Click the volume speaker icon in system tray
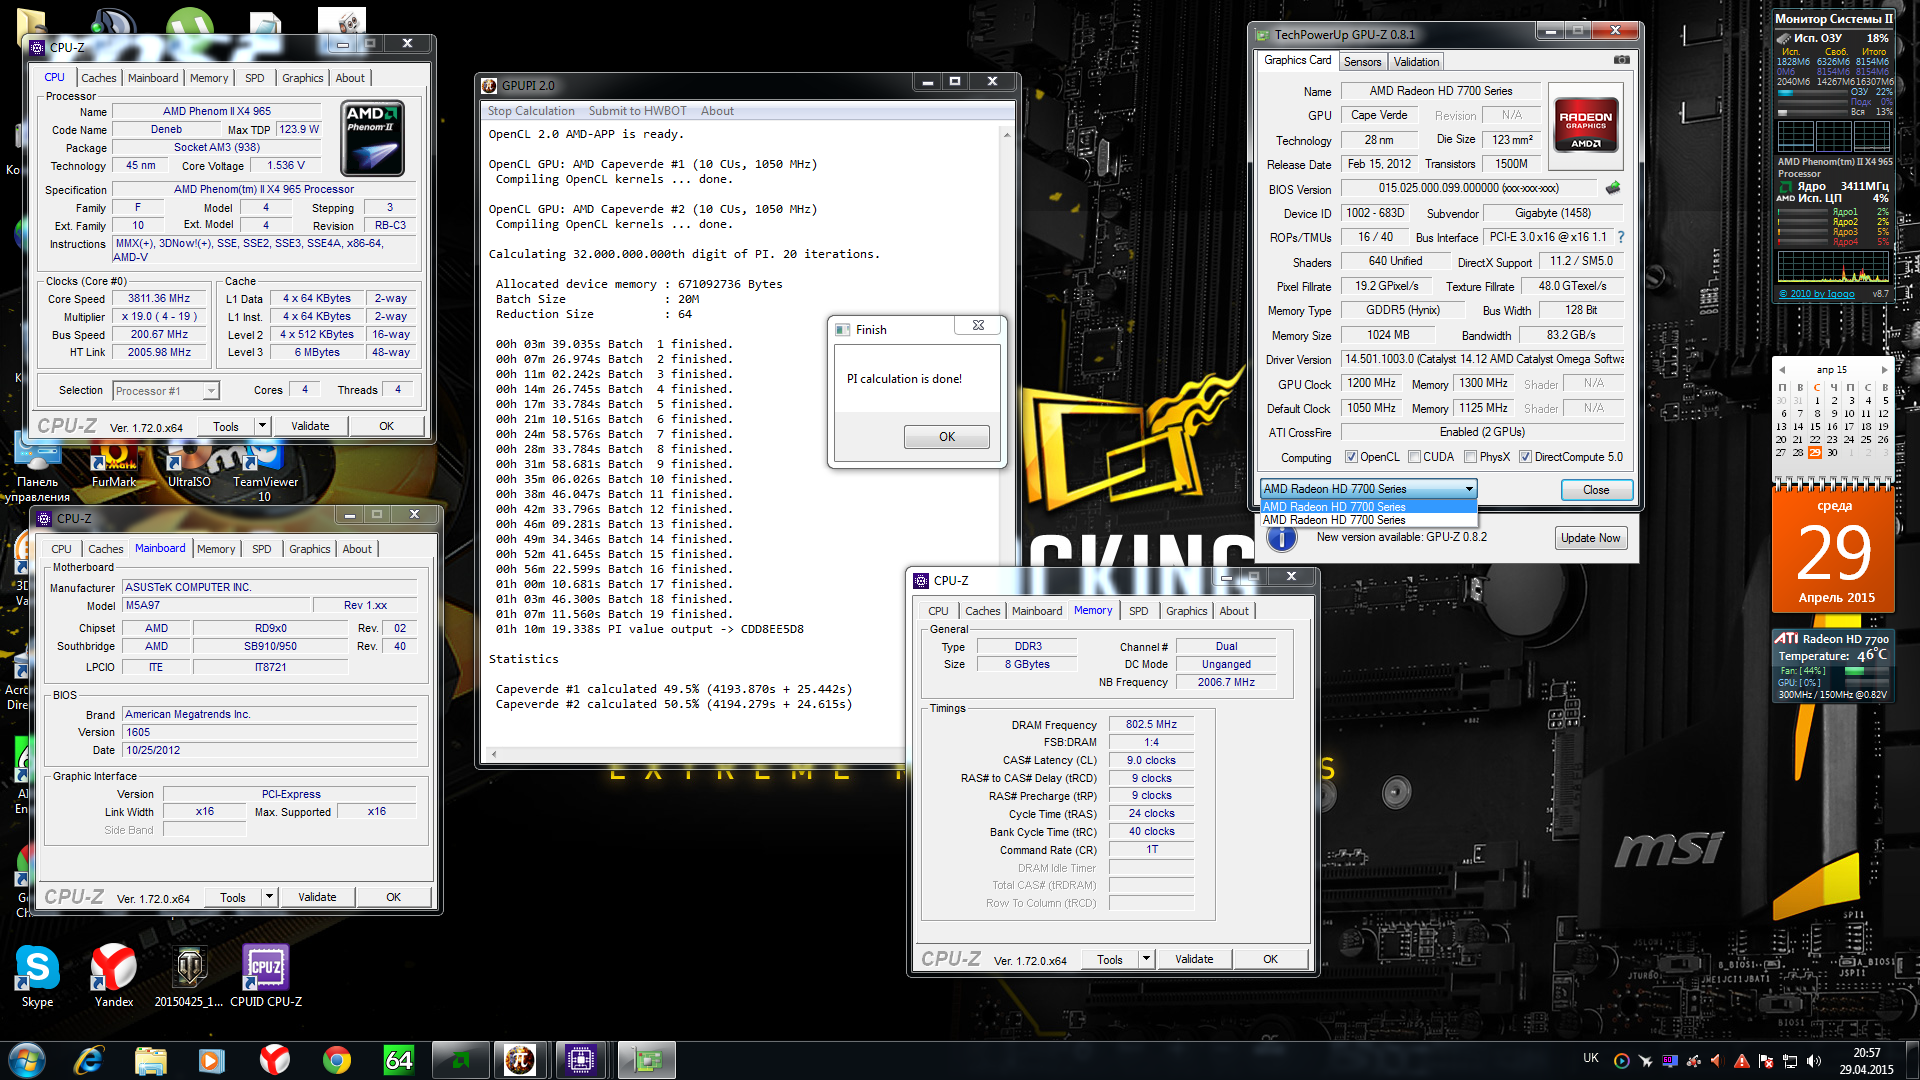Image resolution: width=1920 pixels, height=1080 pixels. 1814,1061
